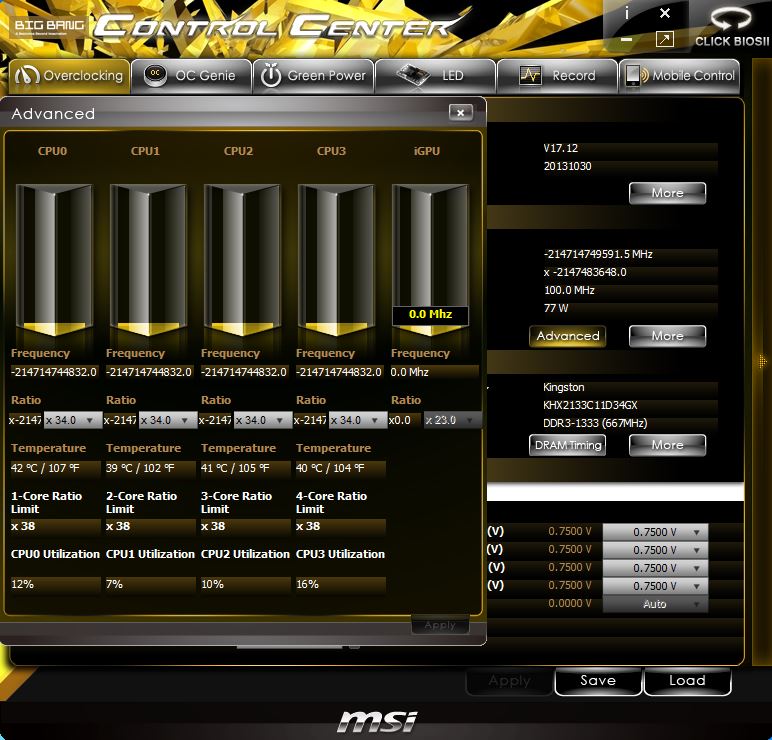Click More button below 77 W
The width and height of the screenshot is (772, 740).
667,336
